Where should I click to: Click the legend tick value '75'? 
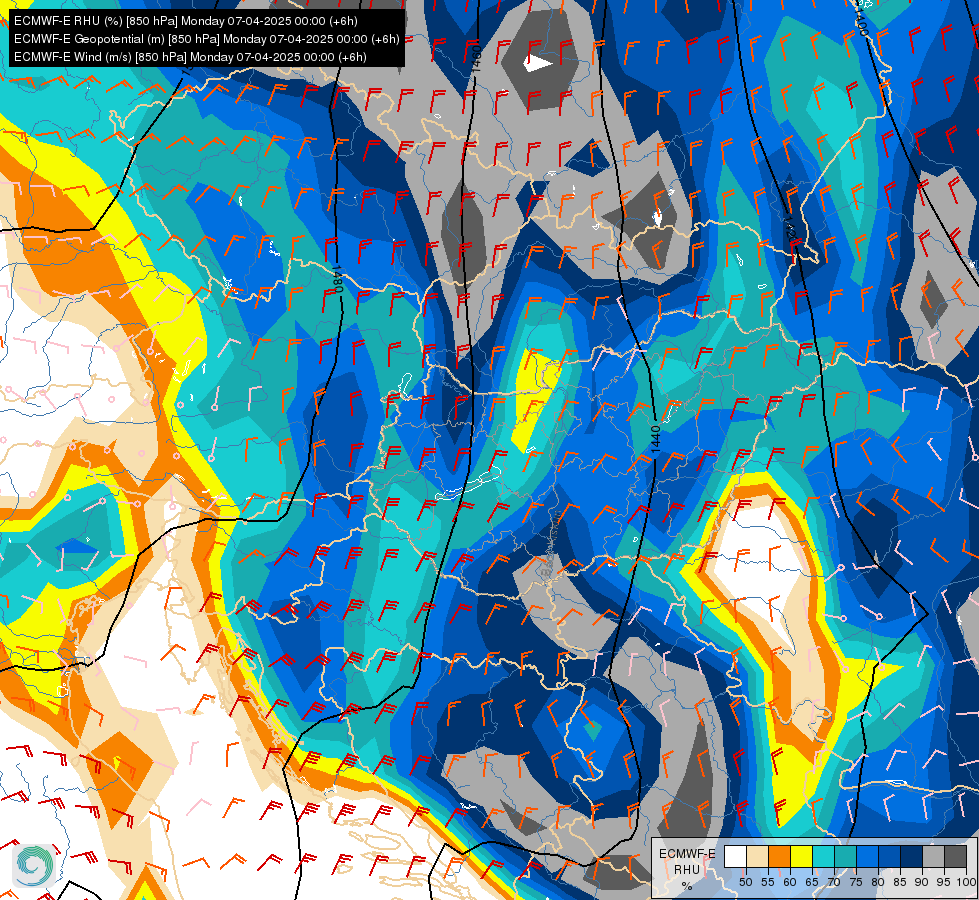[x=855, y=882]
